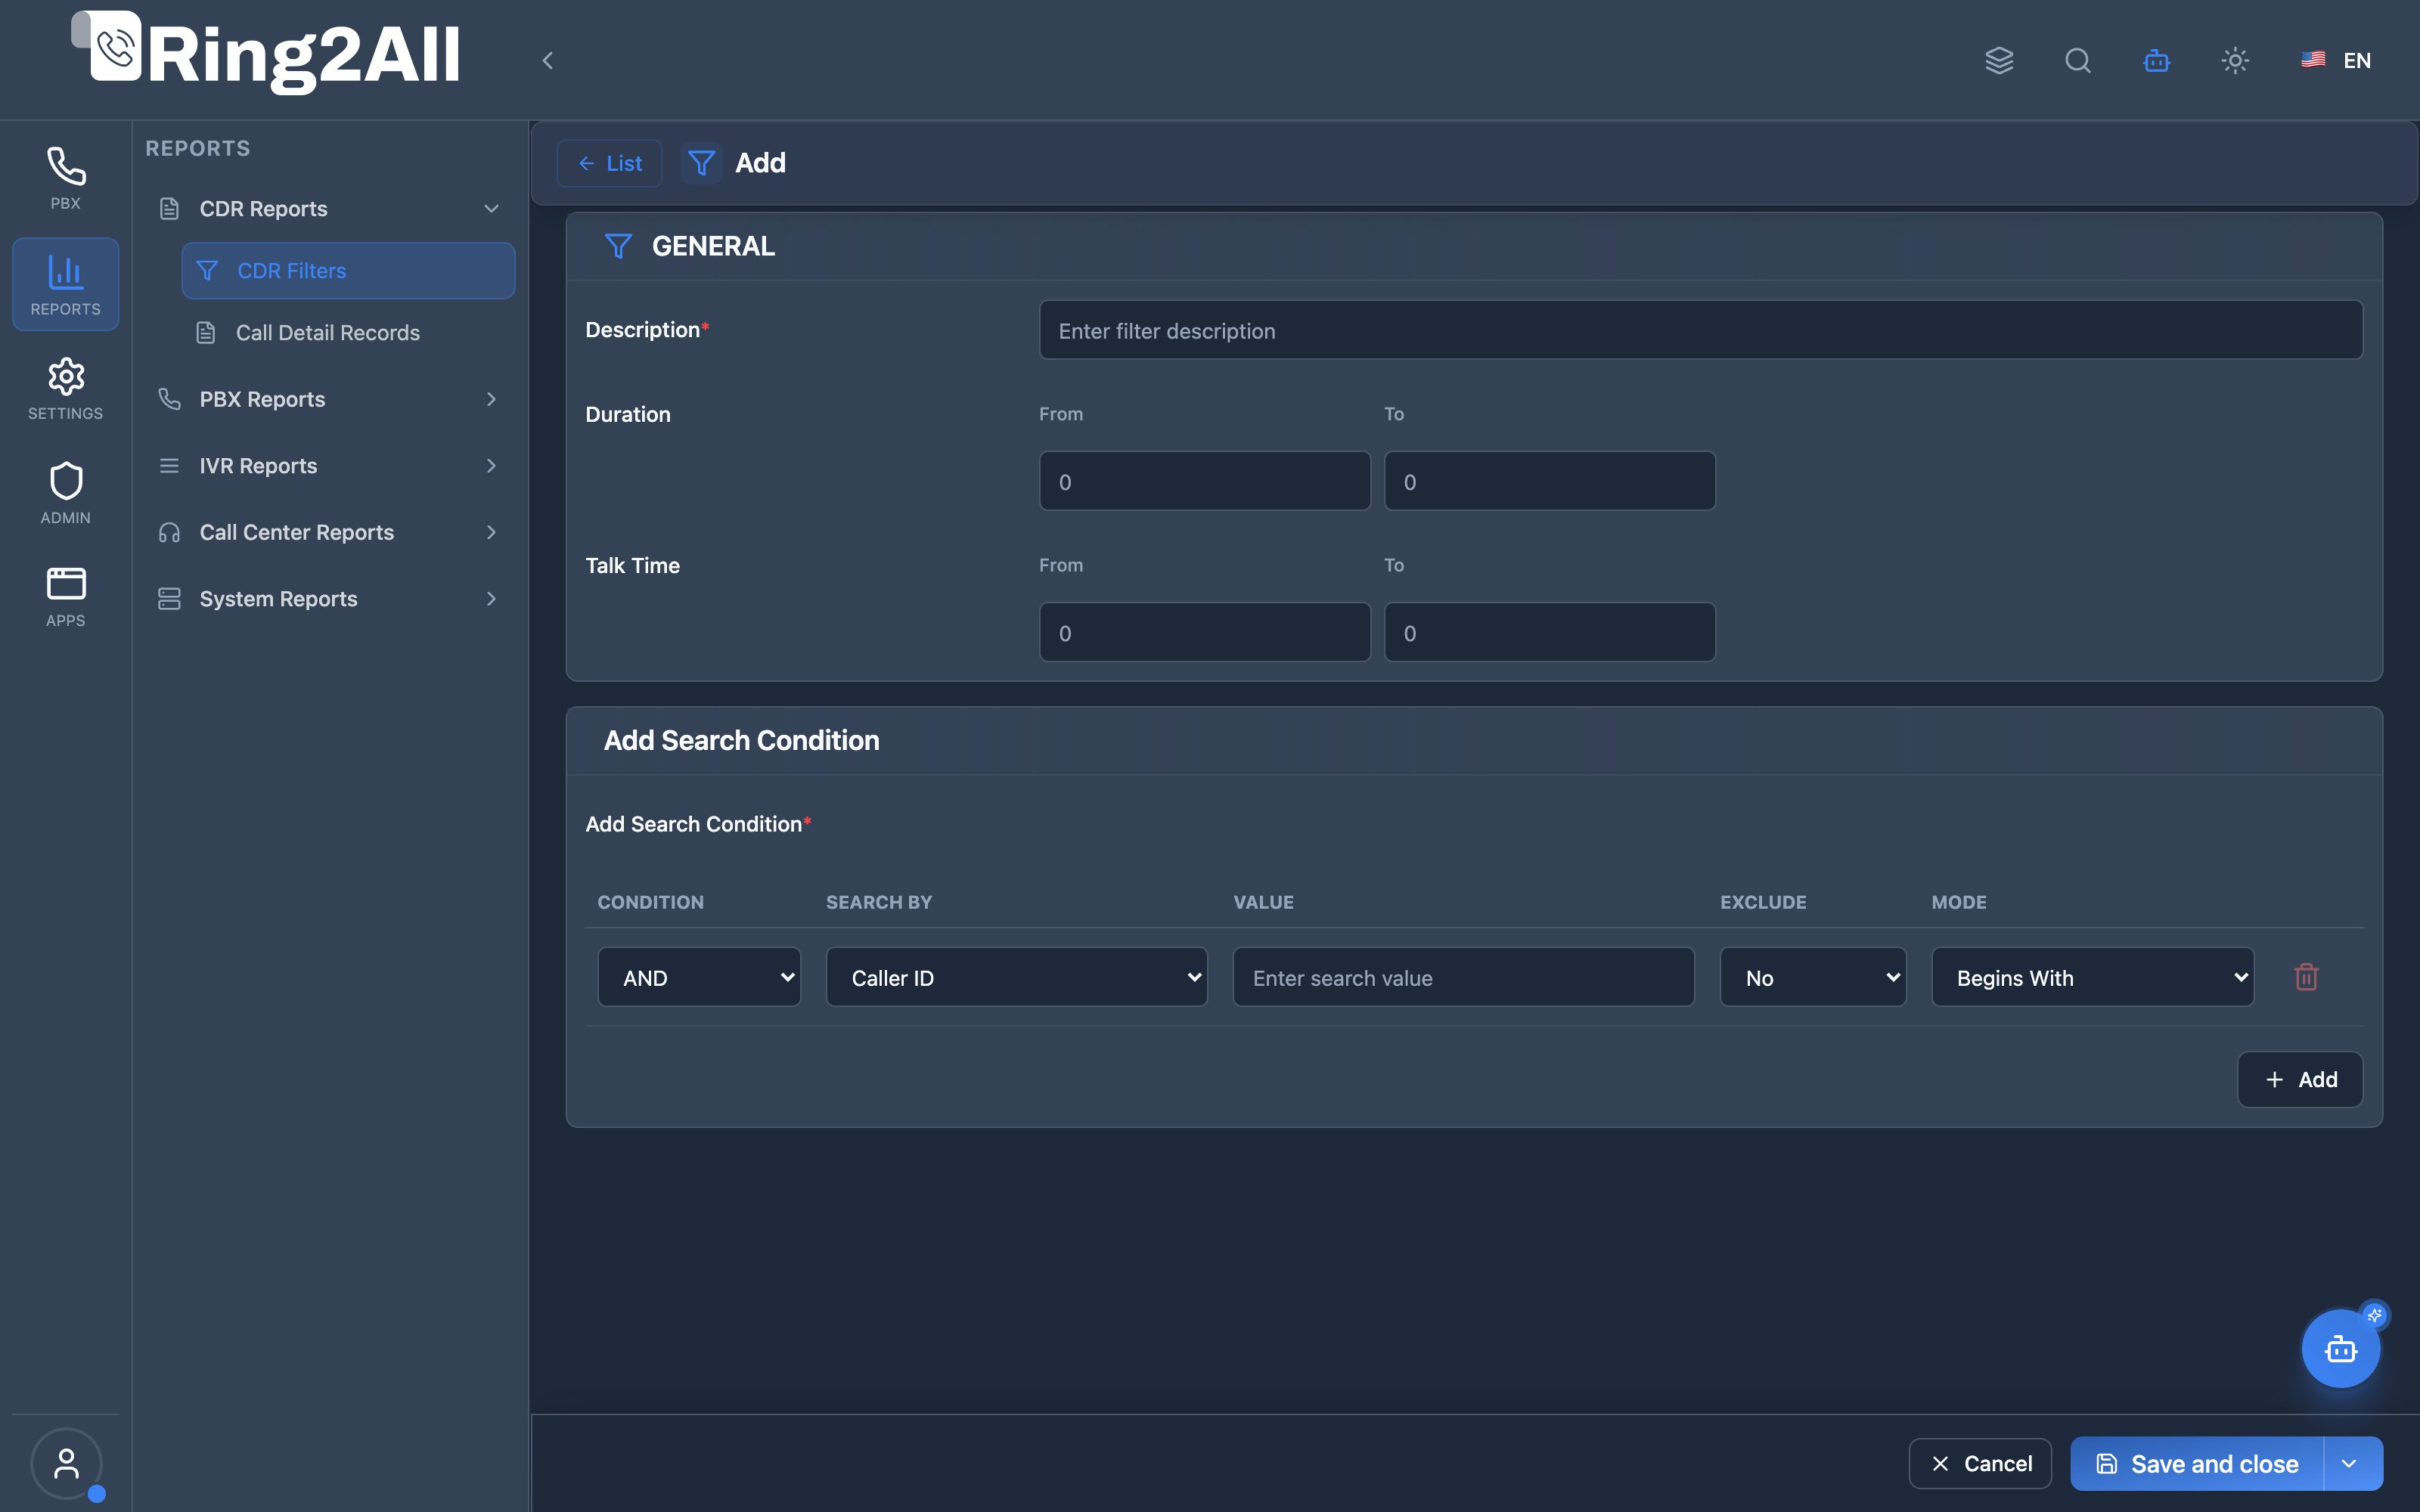Click the Talk Time From field
2420x1512 pixels.
(1204, 632)
